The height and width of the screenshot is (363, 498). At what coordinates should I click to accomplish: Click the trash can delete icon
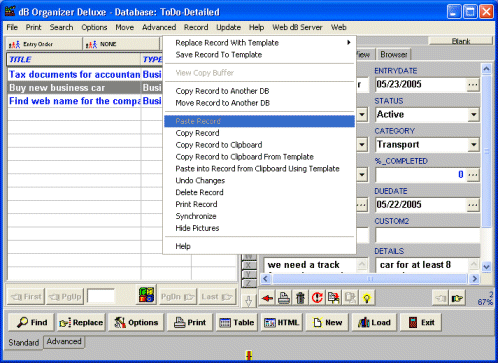coord(300,298)
